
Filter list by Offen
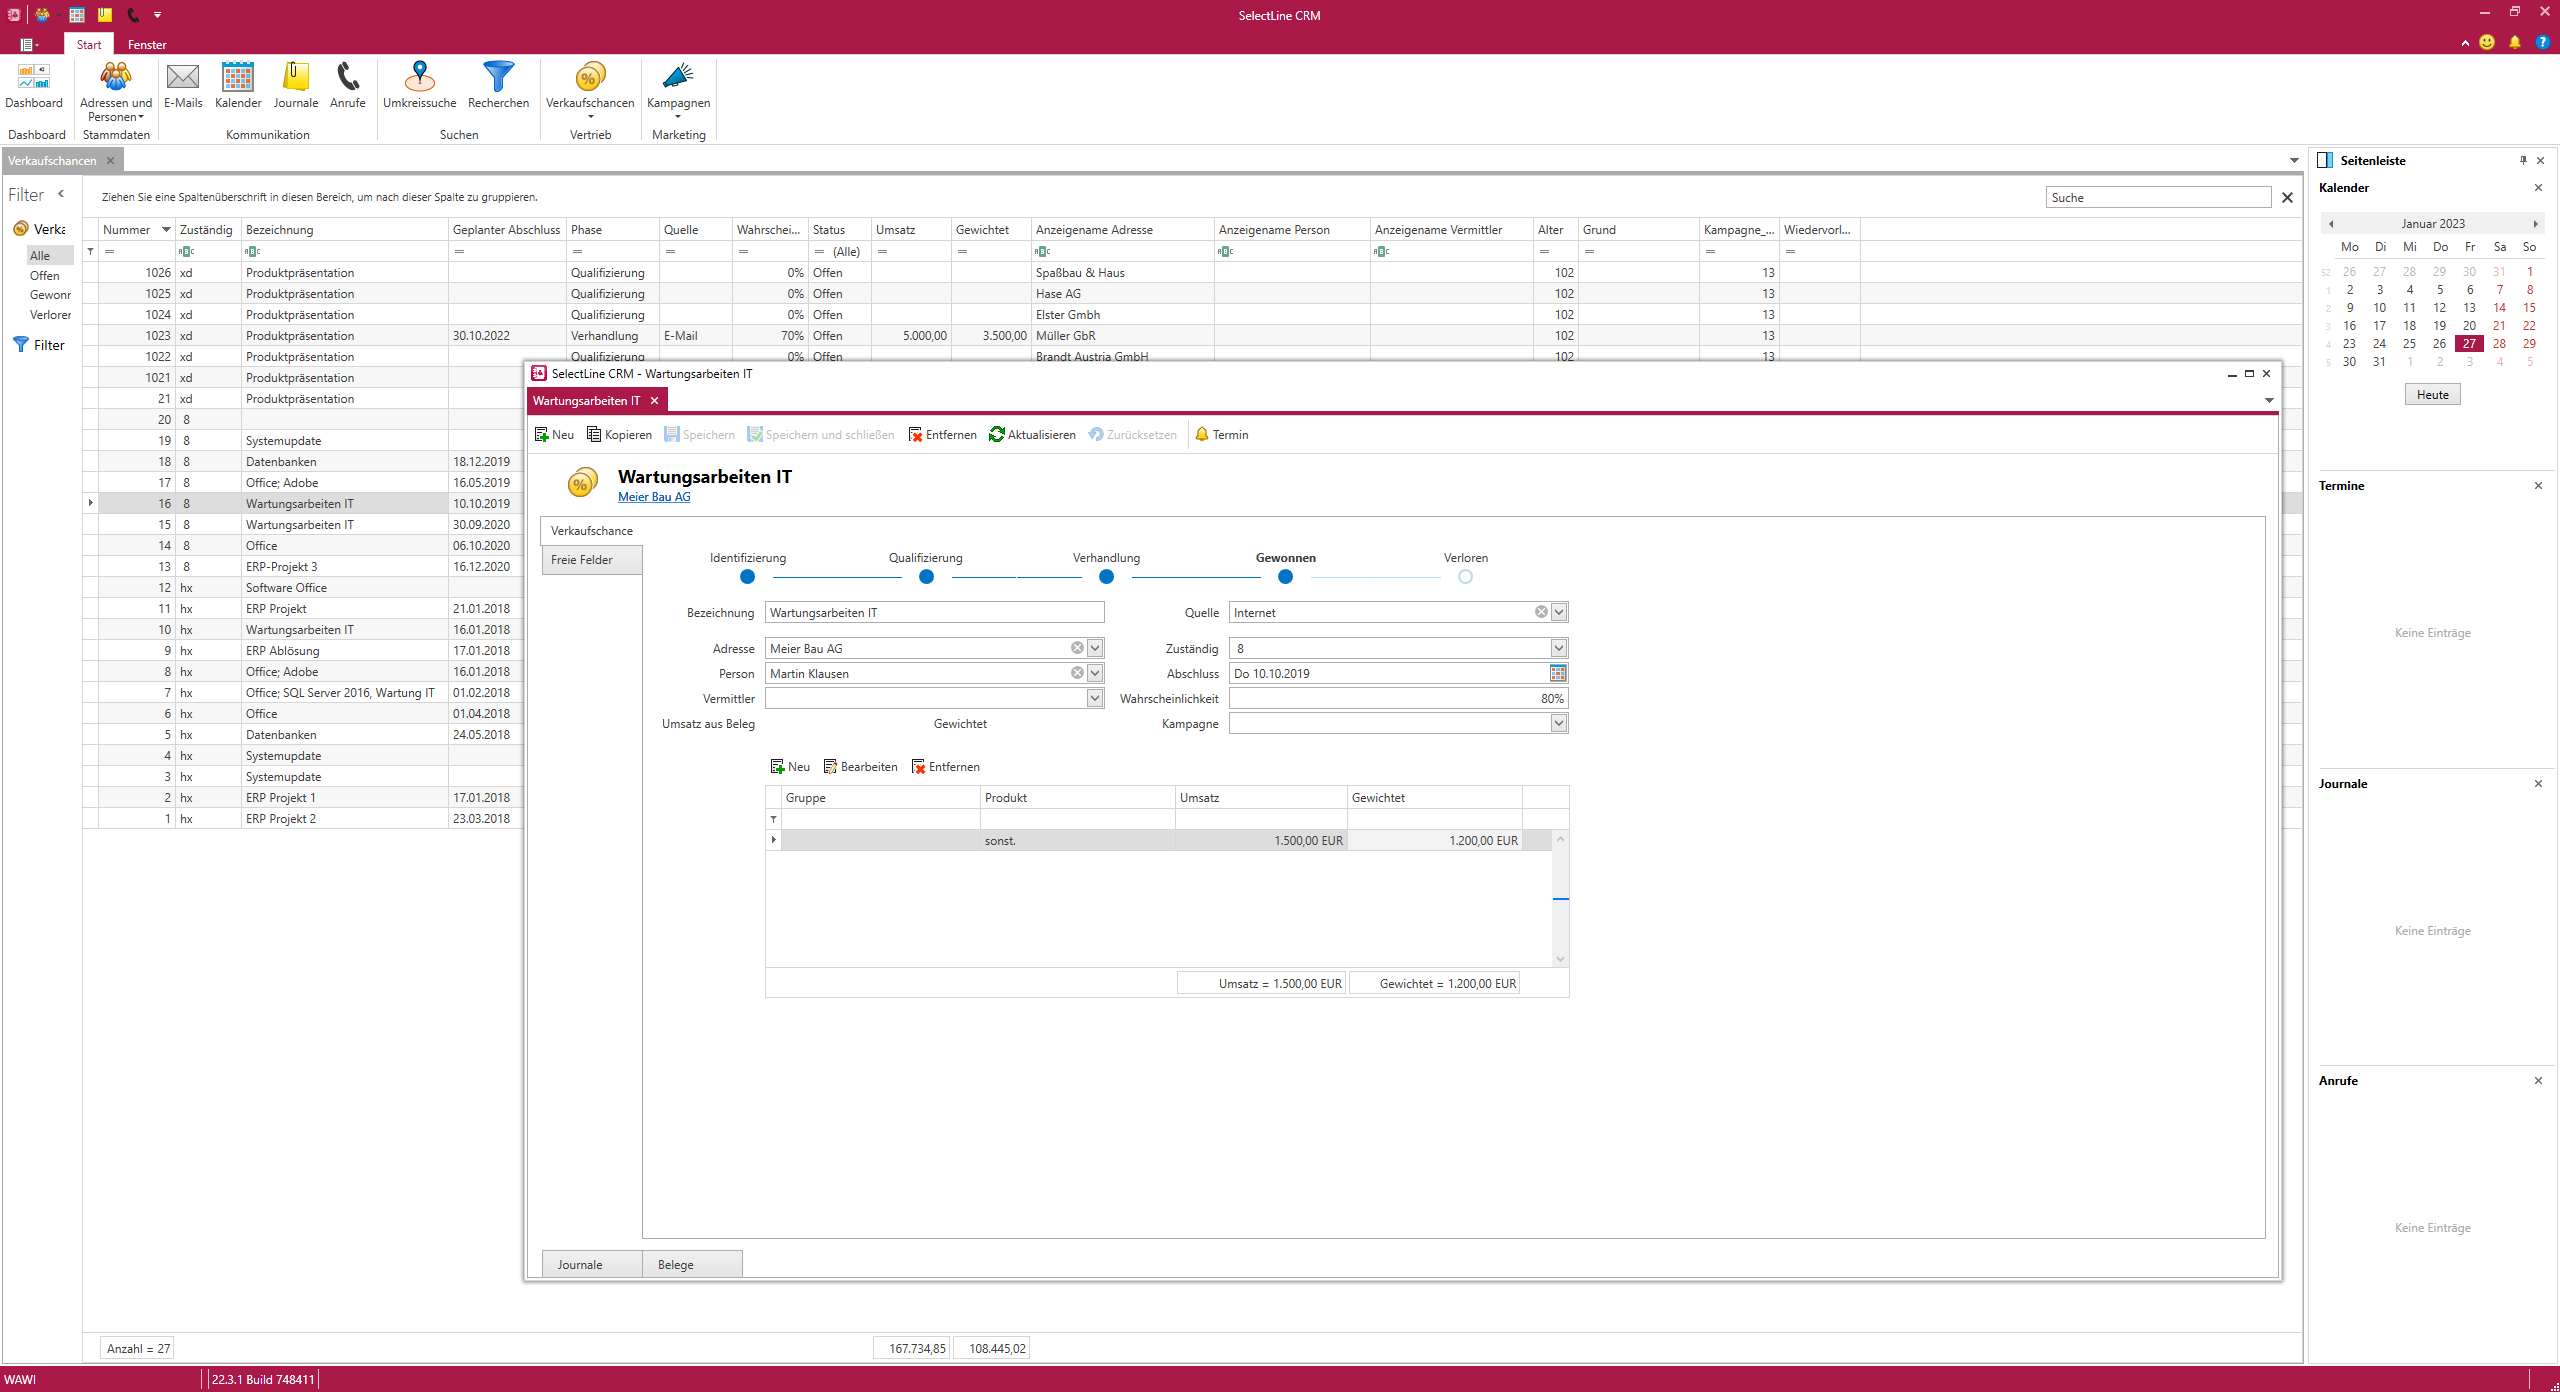(x=44, y=276)
